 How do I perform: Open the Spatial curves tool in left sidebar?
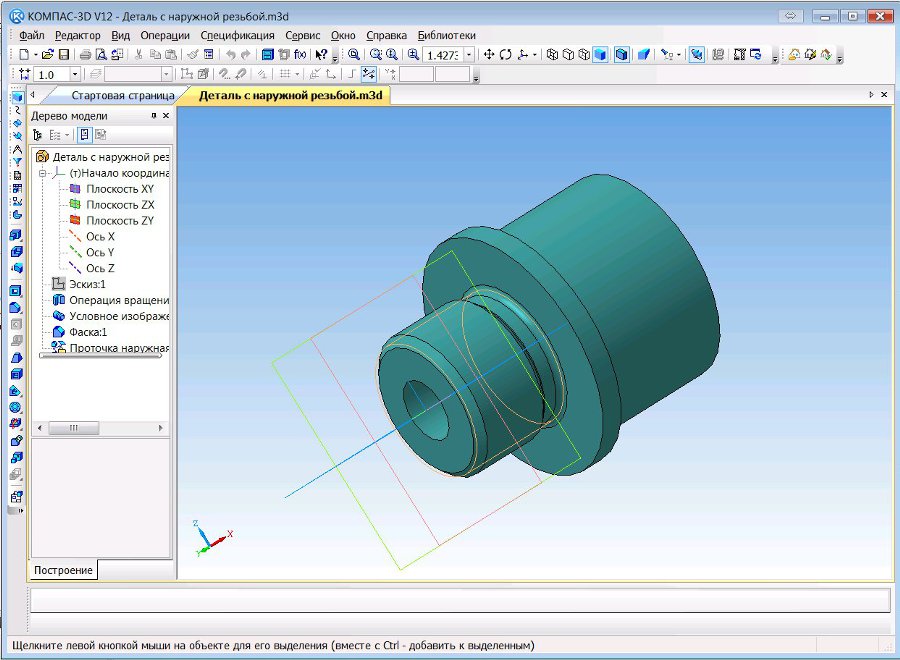tap(17, 110)
